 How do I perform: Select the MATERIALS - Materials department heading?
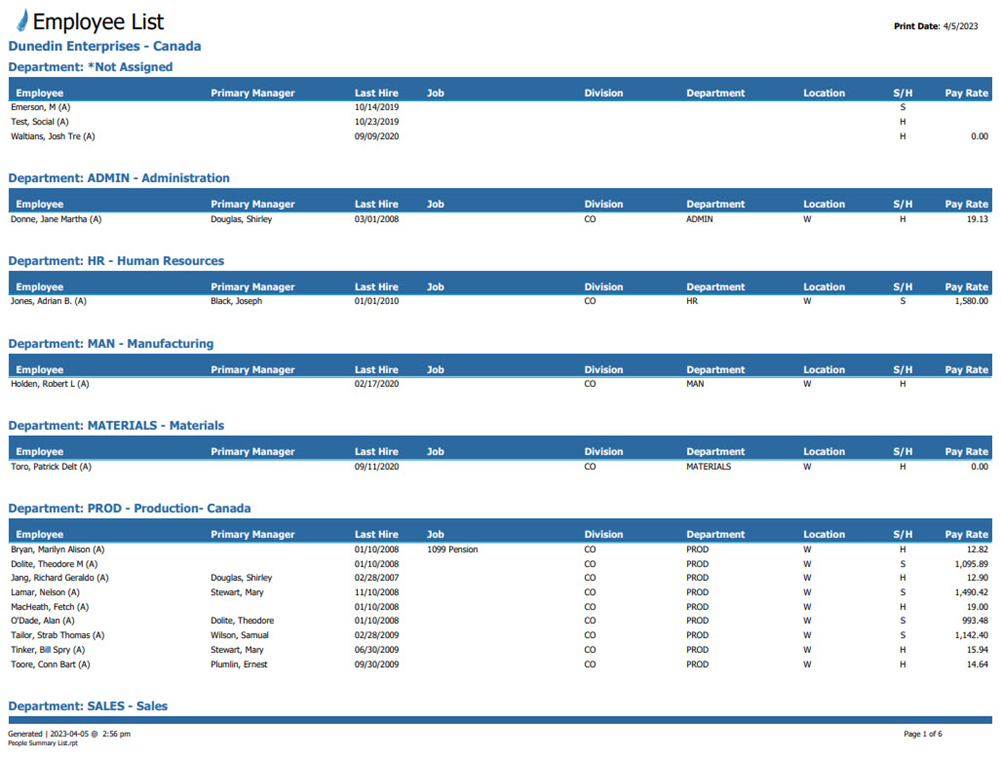[116, 426]
